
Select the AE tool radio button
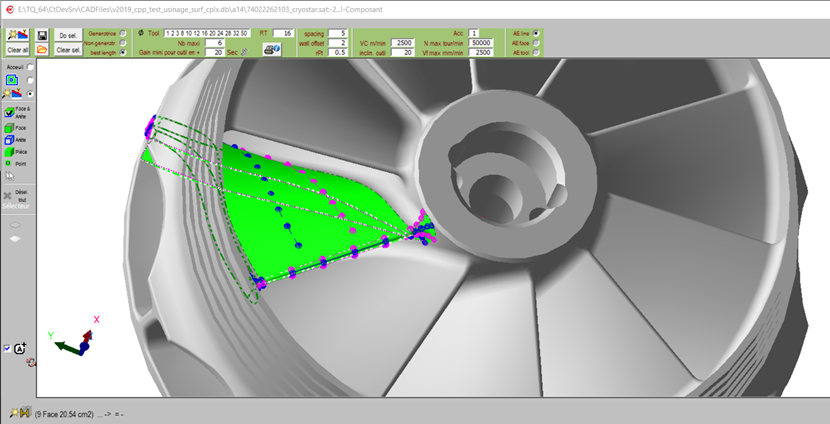(x=536, y=52)
